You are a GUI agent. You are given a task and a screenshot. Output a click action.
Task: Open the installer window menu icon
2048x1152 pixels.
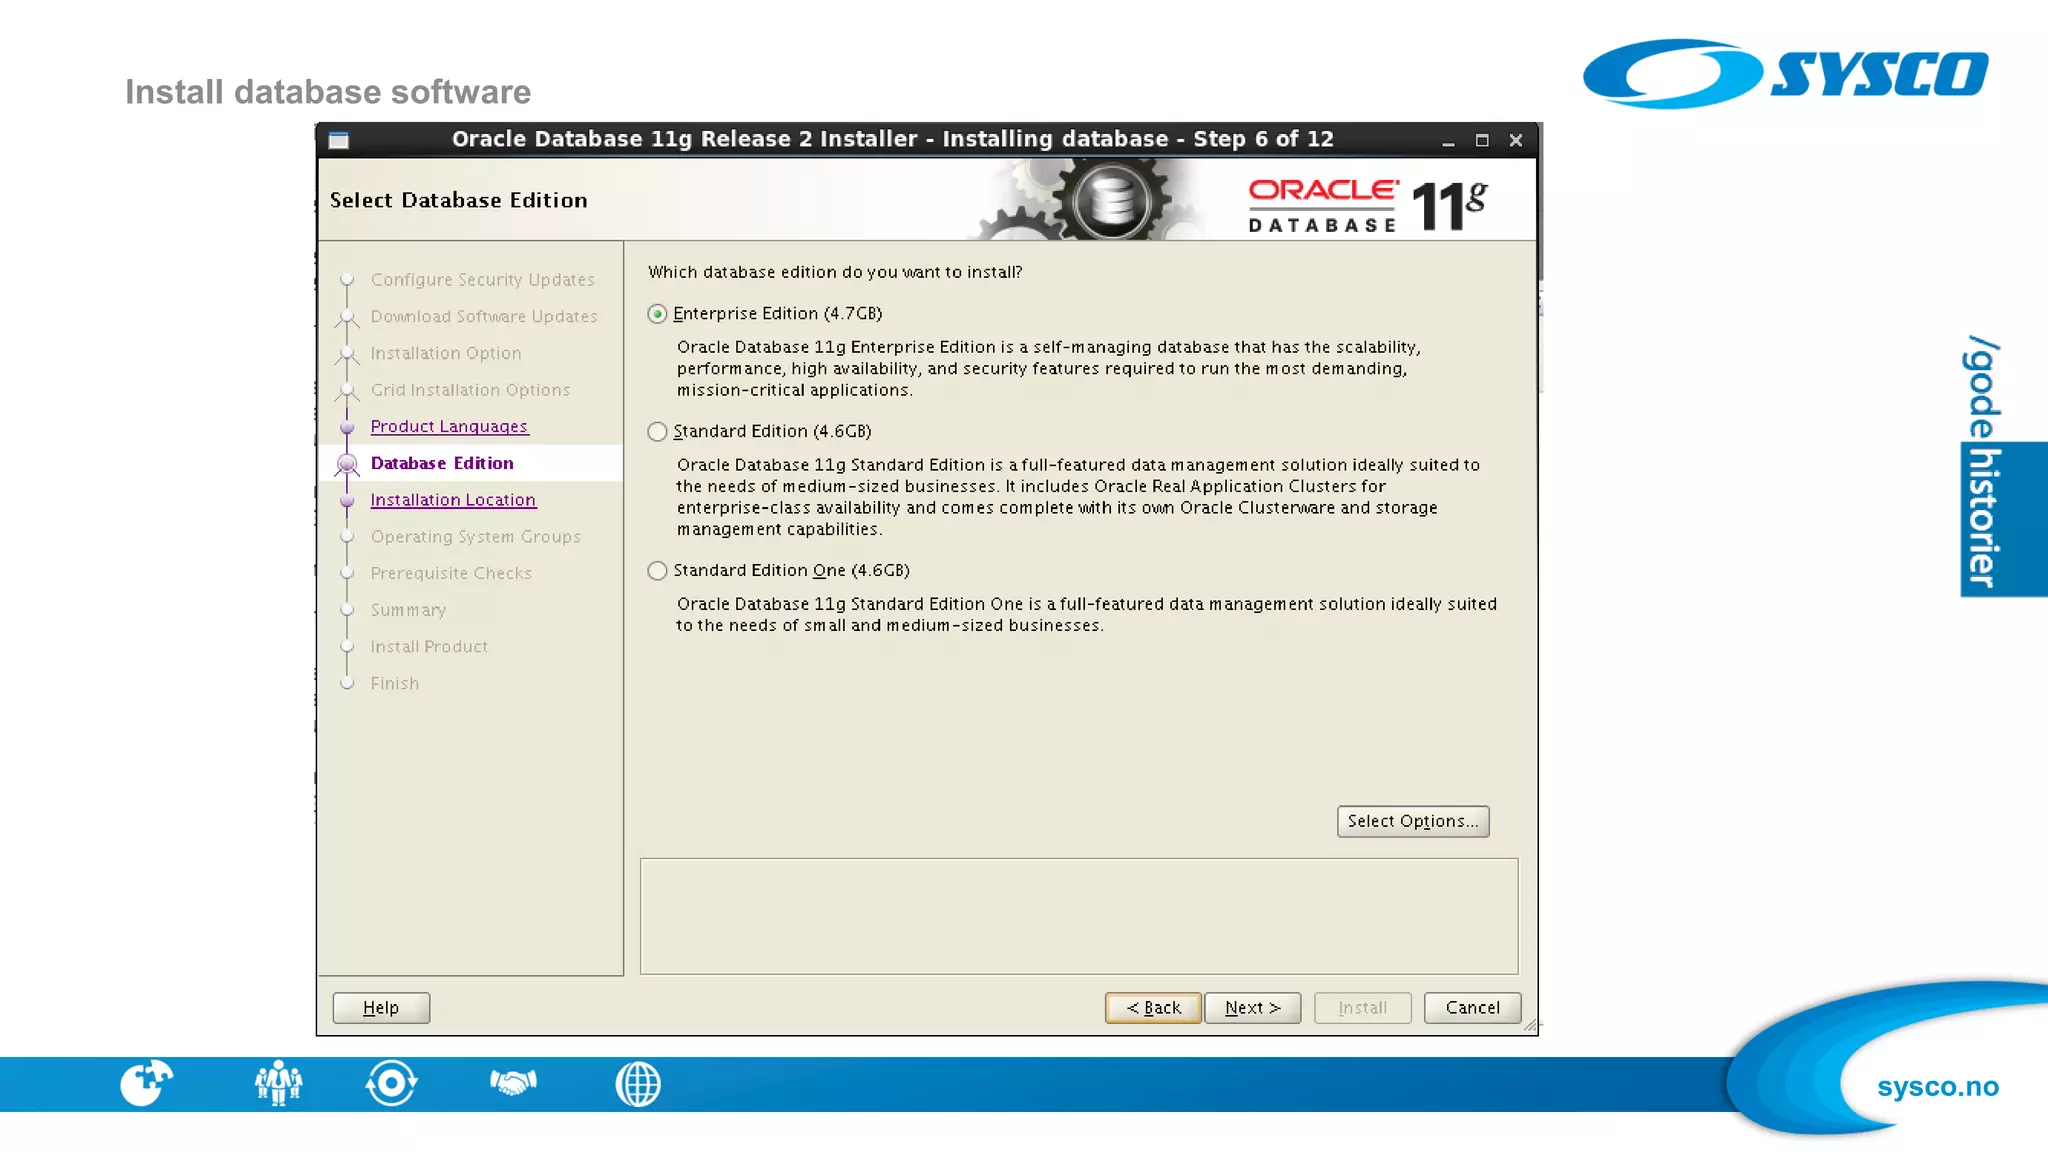339,140
